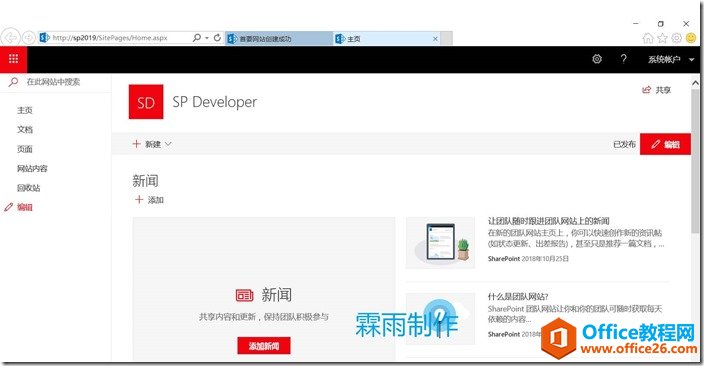This screenshot has height=366, width=704.
Task: Click the browser back arrow button
Action: pos(10,38)
